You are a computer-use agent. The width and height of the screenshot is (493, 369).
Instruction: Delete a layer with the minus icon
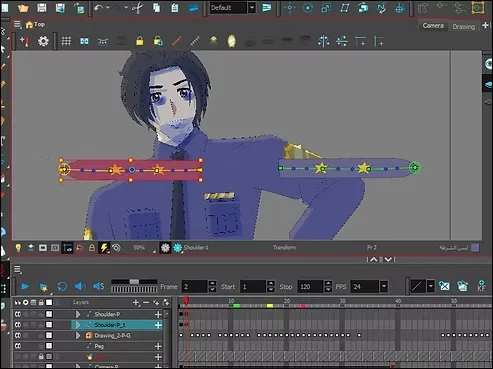pos(146,302)
